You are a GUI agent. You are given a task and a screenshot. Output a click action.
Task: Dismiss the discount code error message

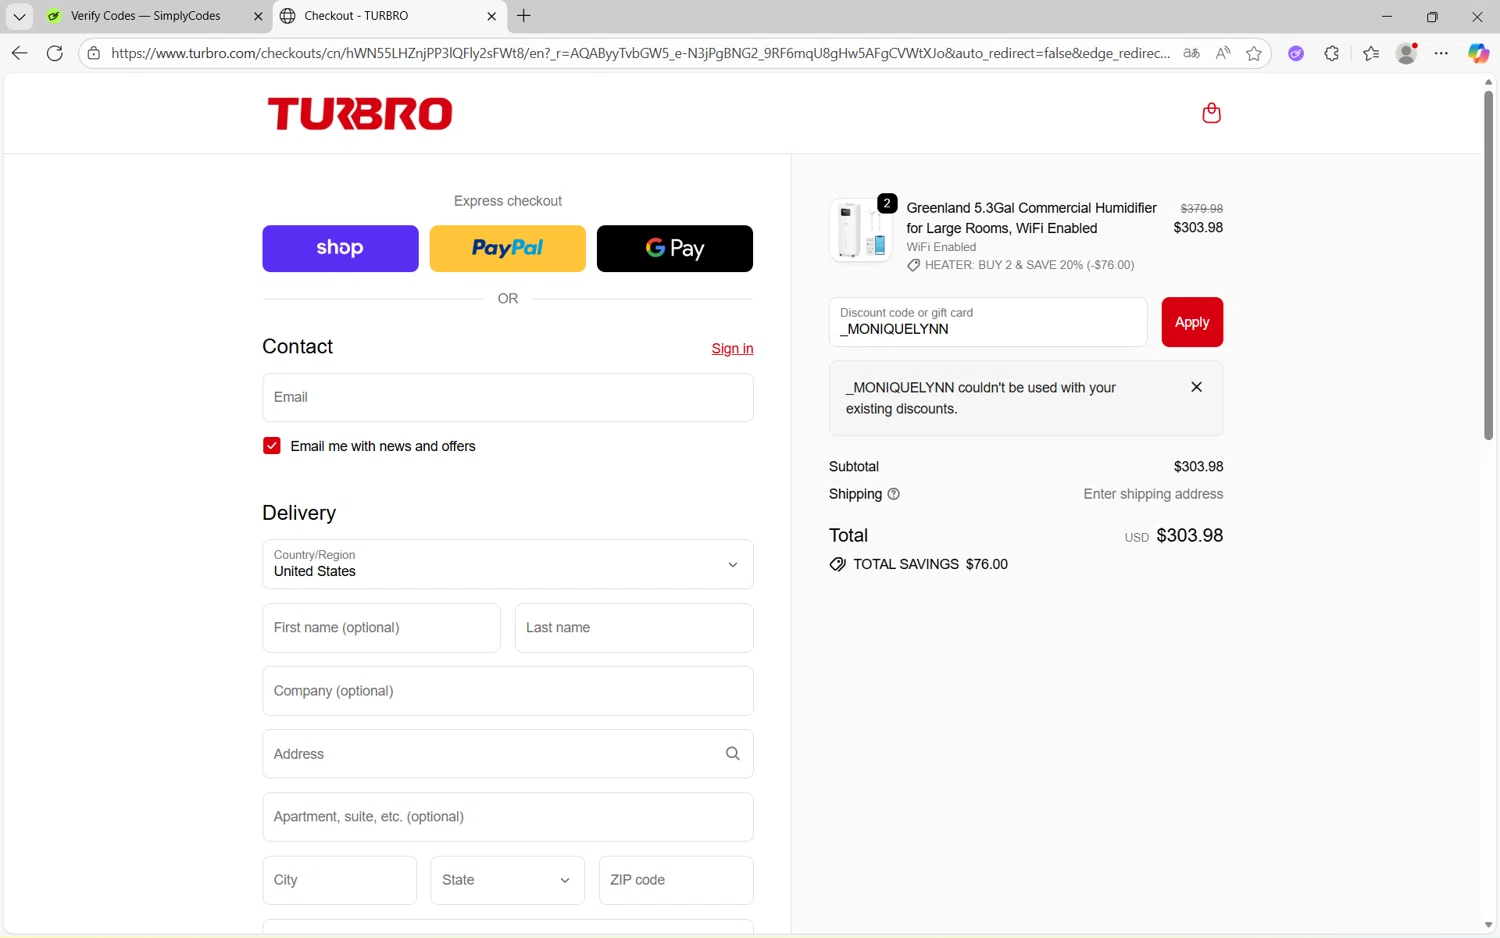point(1196,387)
